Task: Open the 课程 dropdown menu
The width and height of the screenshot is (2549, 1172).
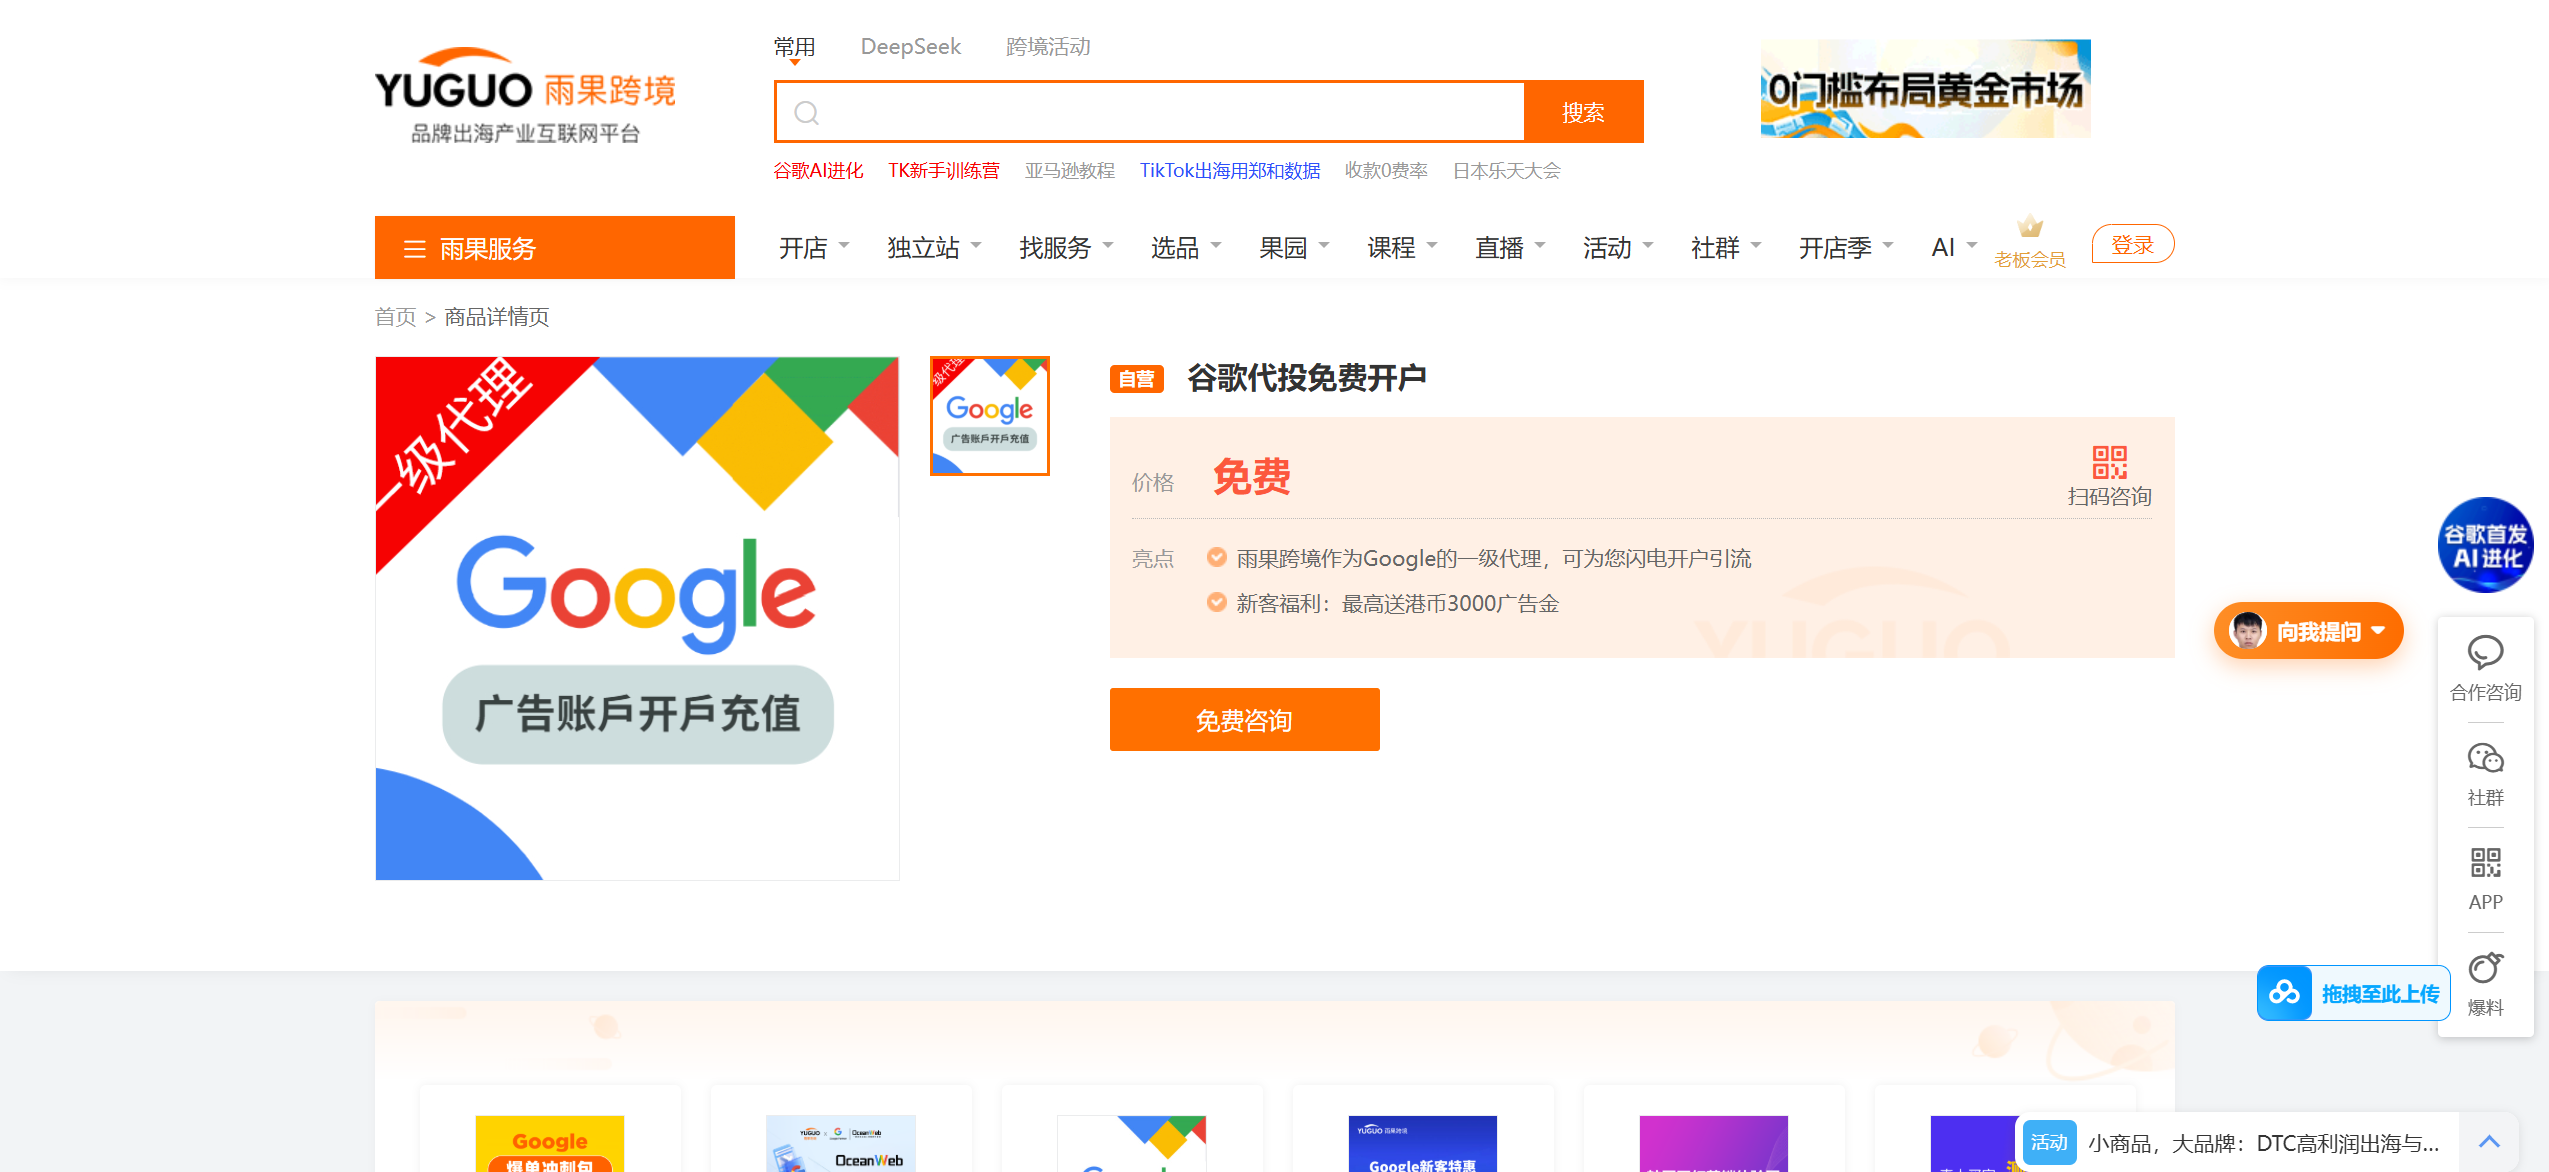Action: point(1403,247)
